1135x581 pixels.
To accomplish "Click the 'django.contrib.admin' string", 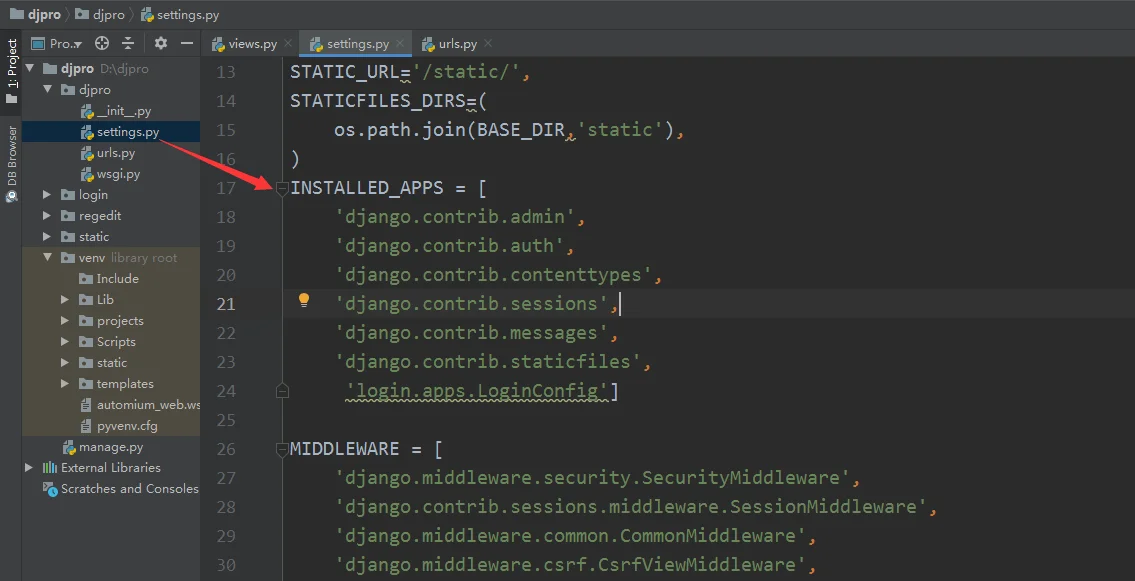I will click(x=455, y=217).
